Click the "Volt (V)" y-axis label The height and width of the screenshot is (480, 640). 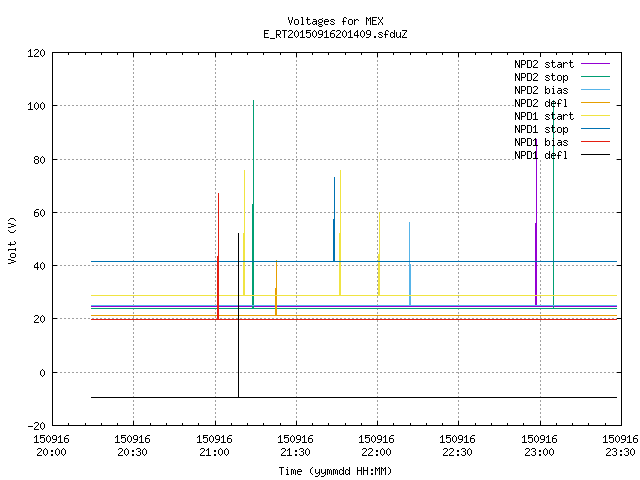point(12,241)
